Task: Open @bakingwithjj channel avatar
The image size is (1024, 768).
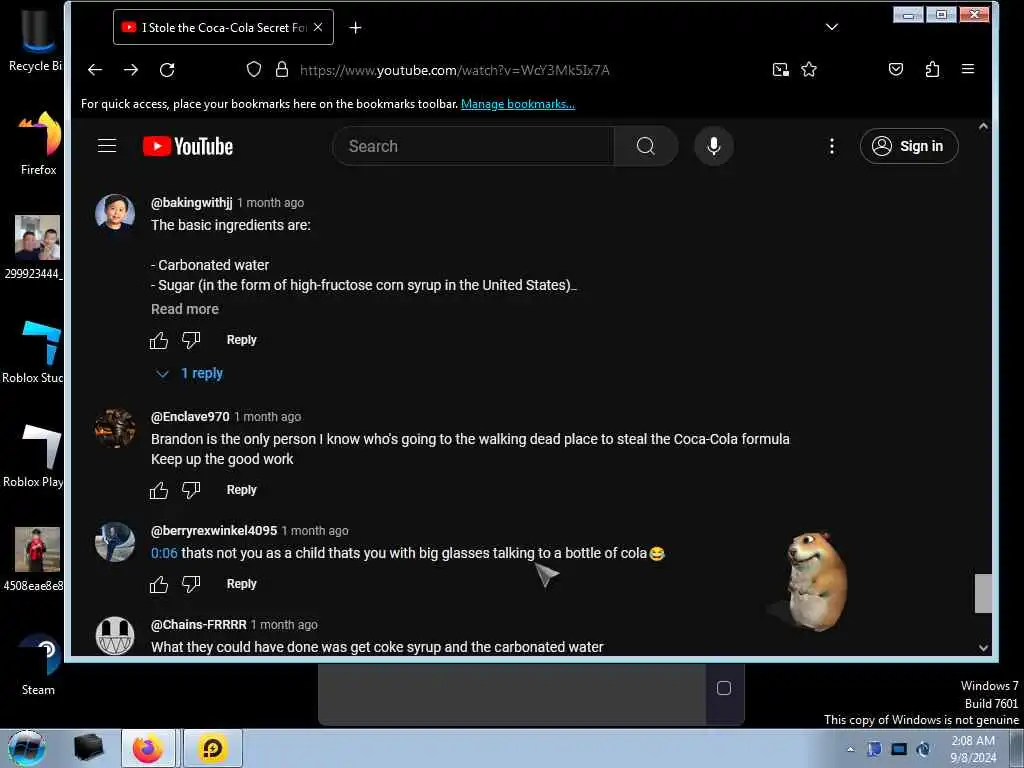Action: tap(115, 212)
